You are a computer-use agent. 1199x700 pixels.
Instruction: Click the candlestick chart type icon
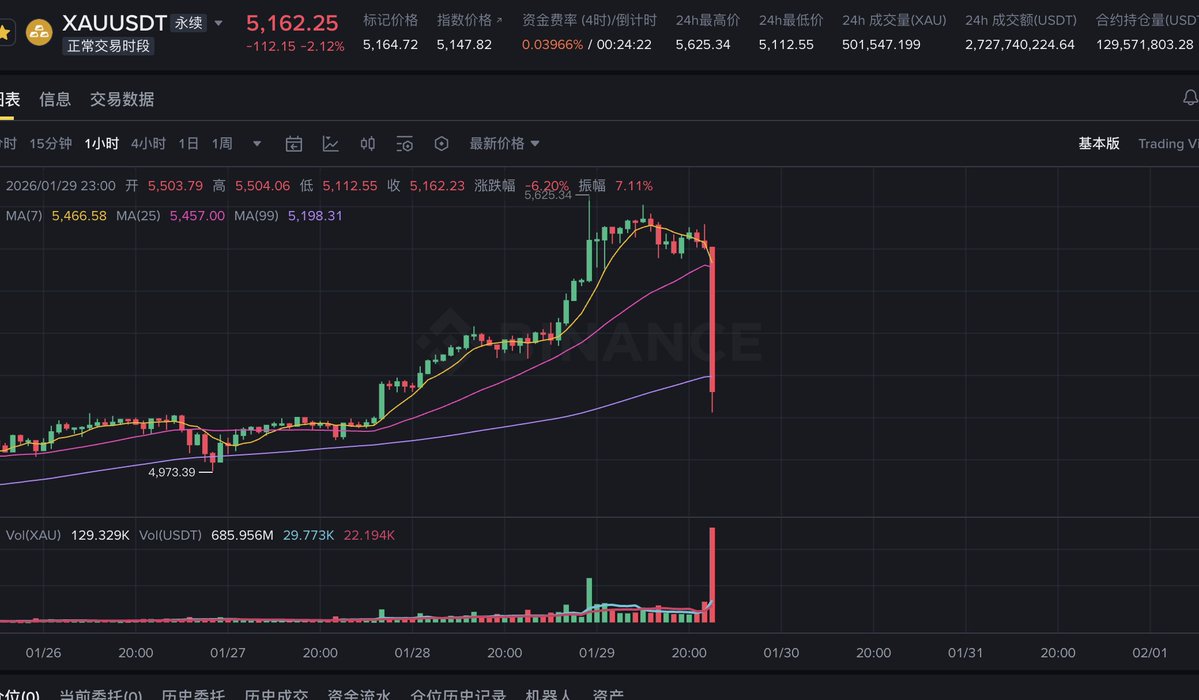[368, 144]
